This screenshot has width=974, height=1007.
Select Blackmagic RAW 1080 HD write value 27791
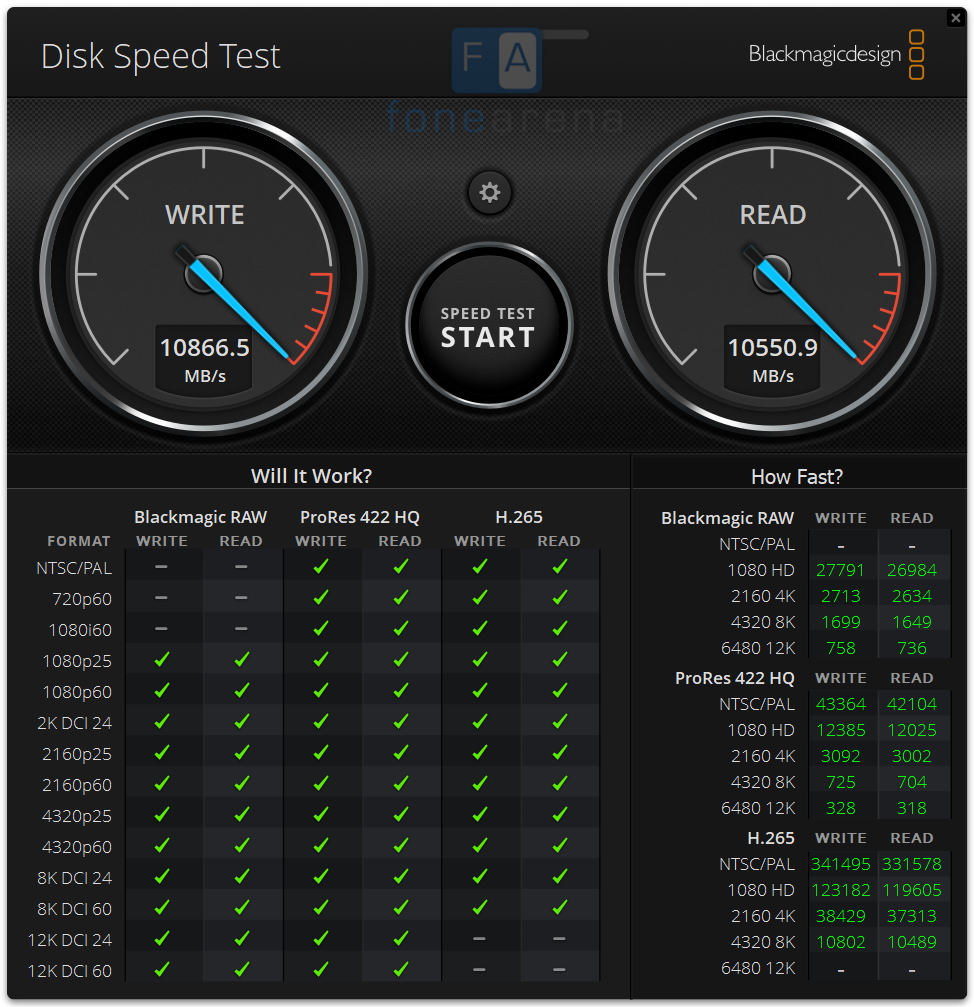coord(840,570)
